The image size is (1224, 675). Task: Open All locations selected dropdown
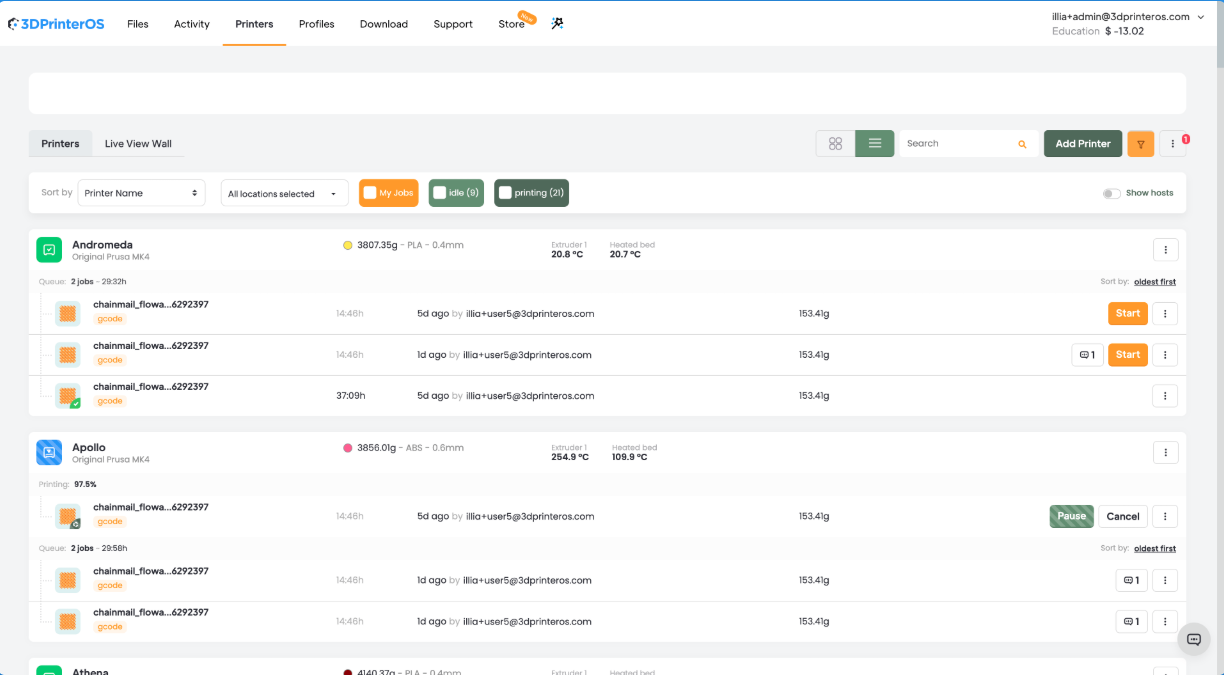click(284, 193)
